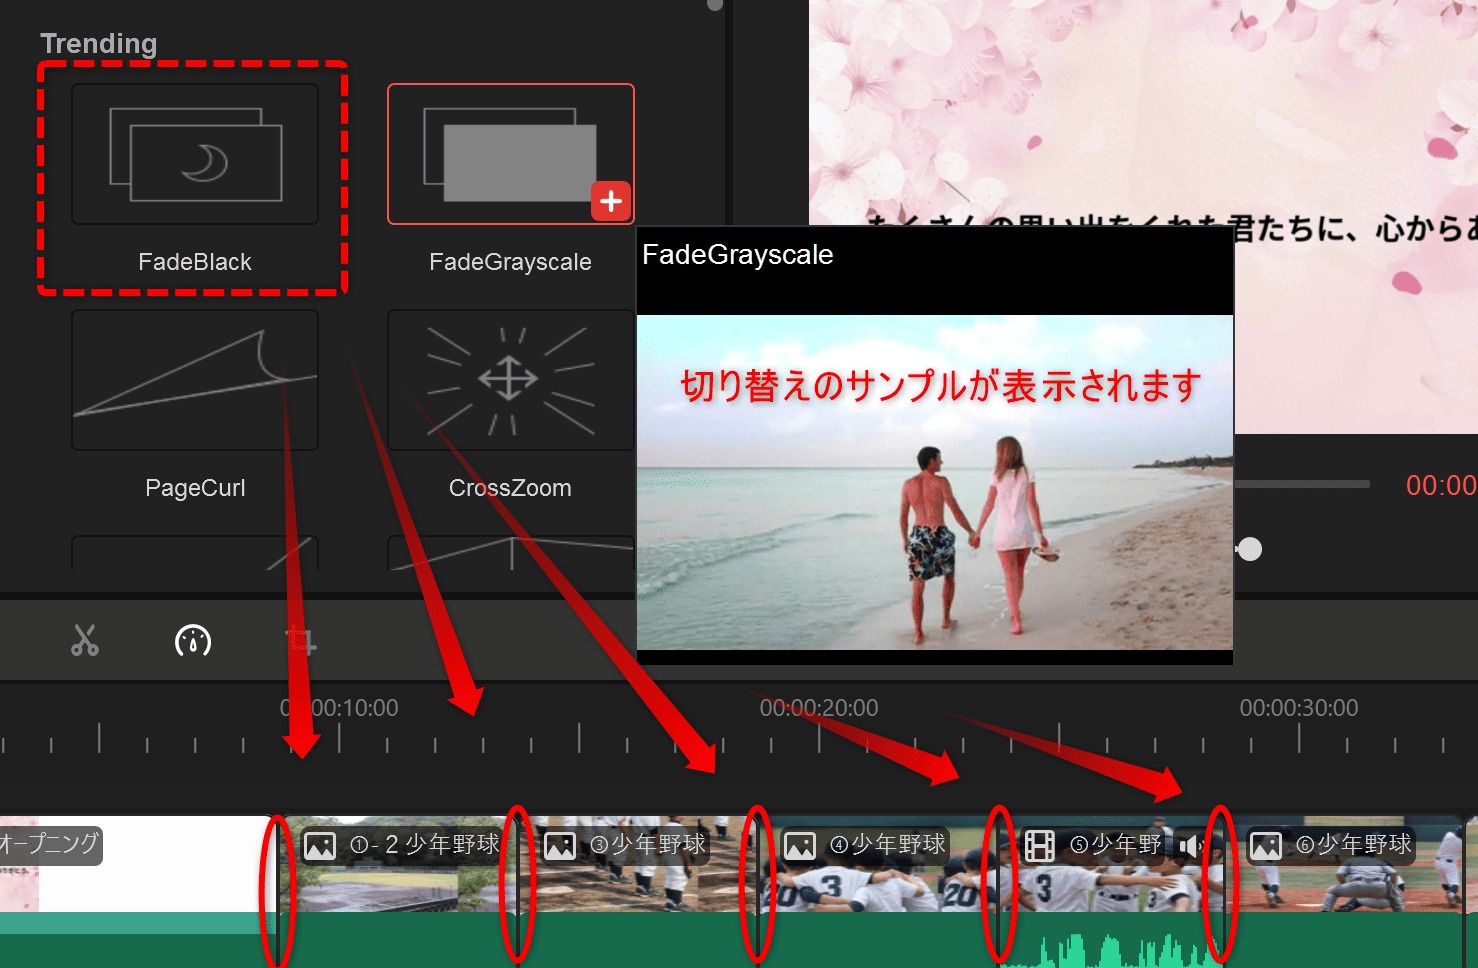Click the image icon on ①-2 少年野球 clip
1478x968 pixels.
(x=320, y=846)
